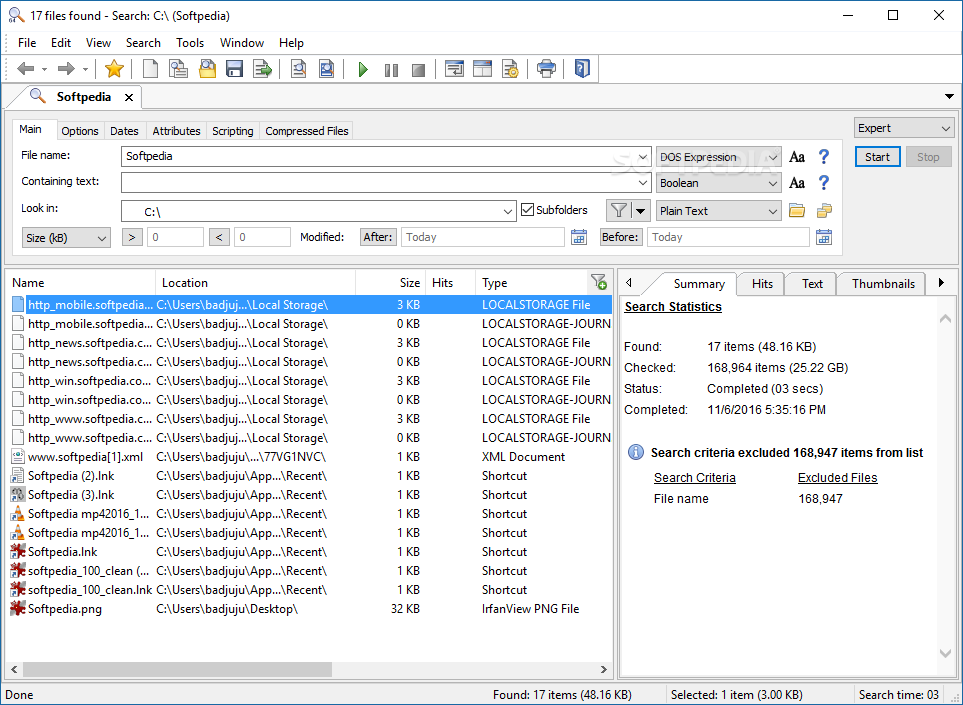Viewport: 963px width, 705px height.
Task: Open the filter funnel dropdown arrow
Action: pyautogui.click(x=640, y=211)
